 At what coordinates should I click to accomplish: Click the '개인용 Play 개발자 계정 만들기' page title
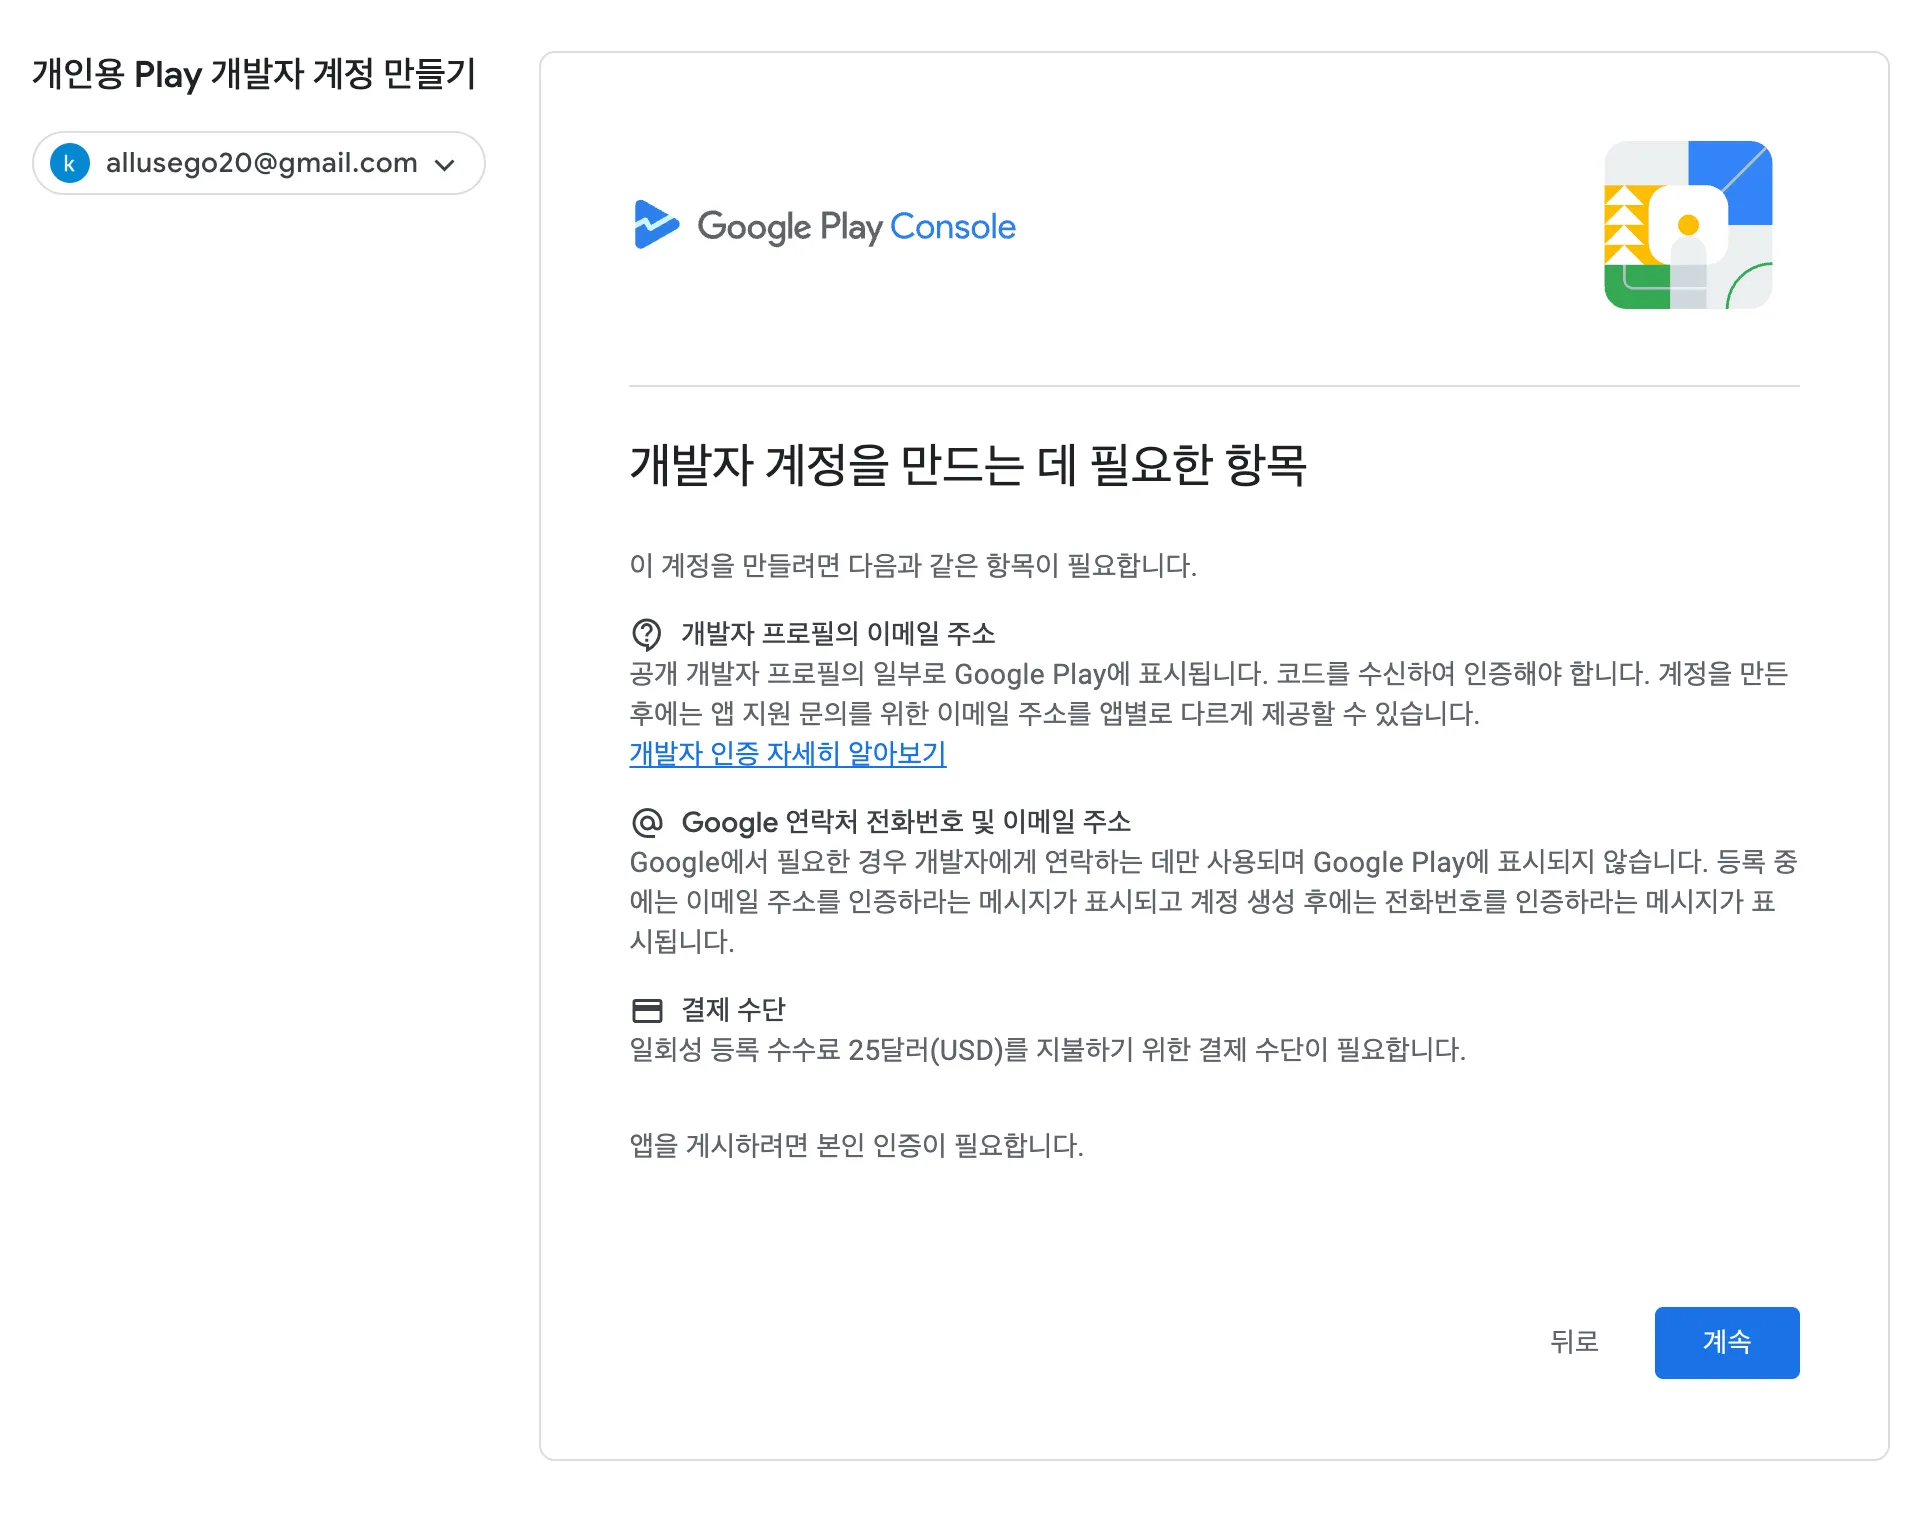254,74
